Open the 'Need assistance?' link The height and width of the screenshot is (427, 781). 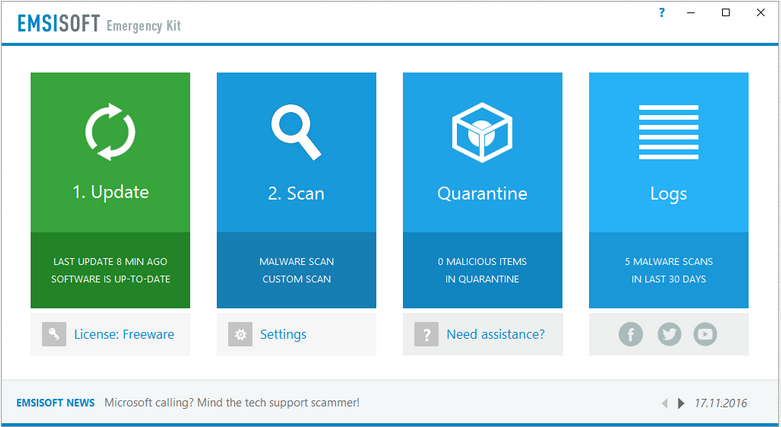point(496,334)
